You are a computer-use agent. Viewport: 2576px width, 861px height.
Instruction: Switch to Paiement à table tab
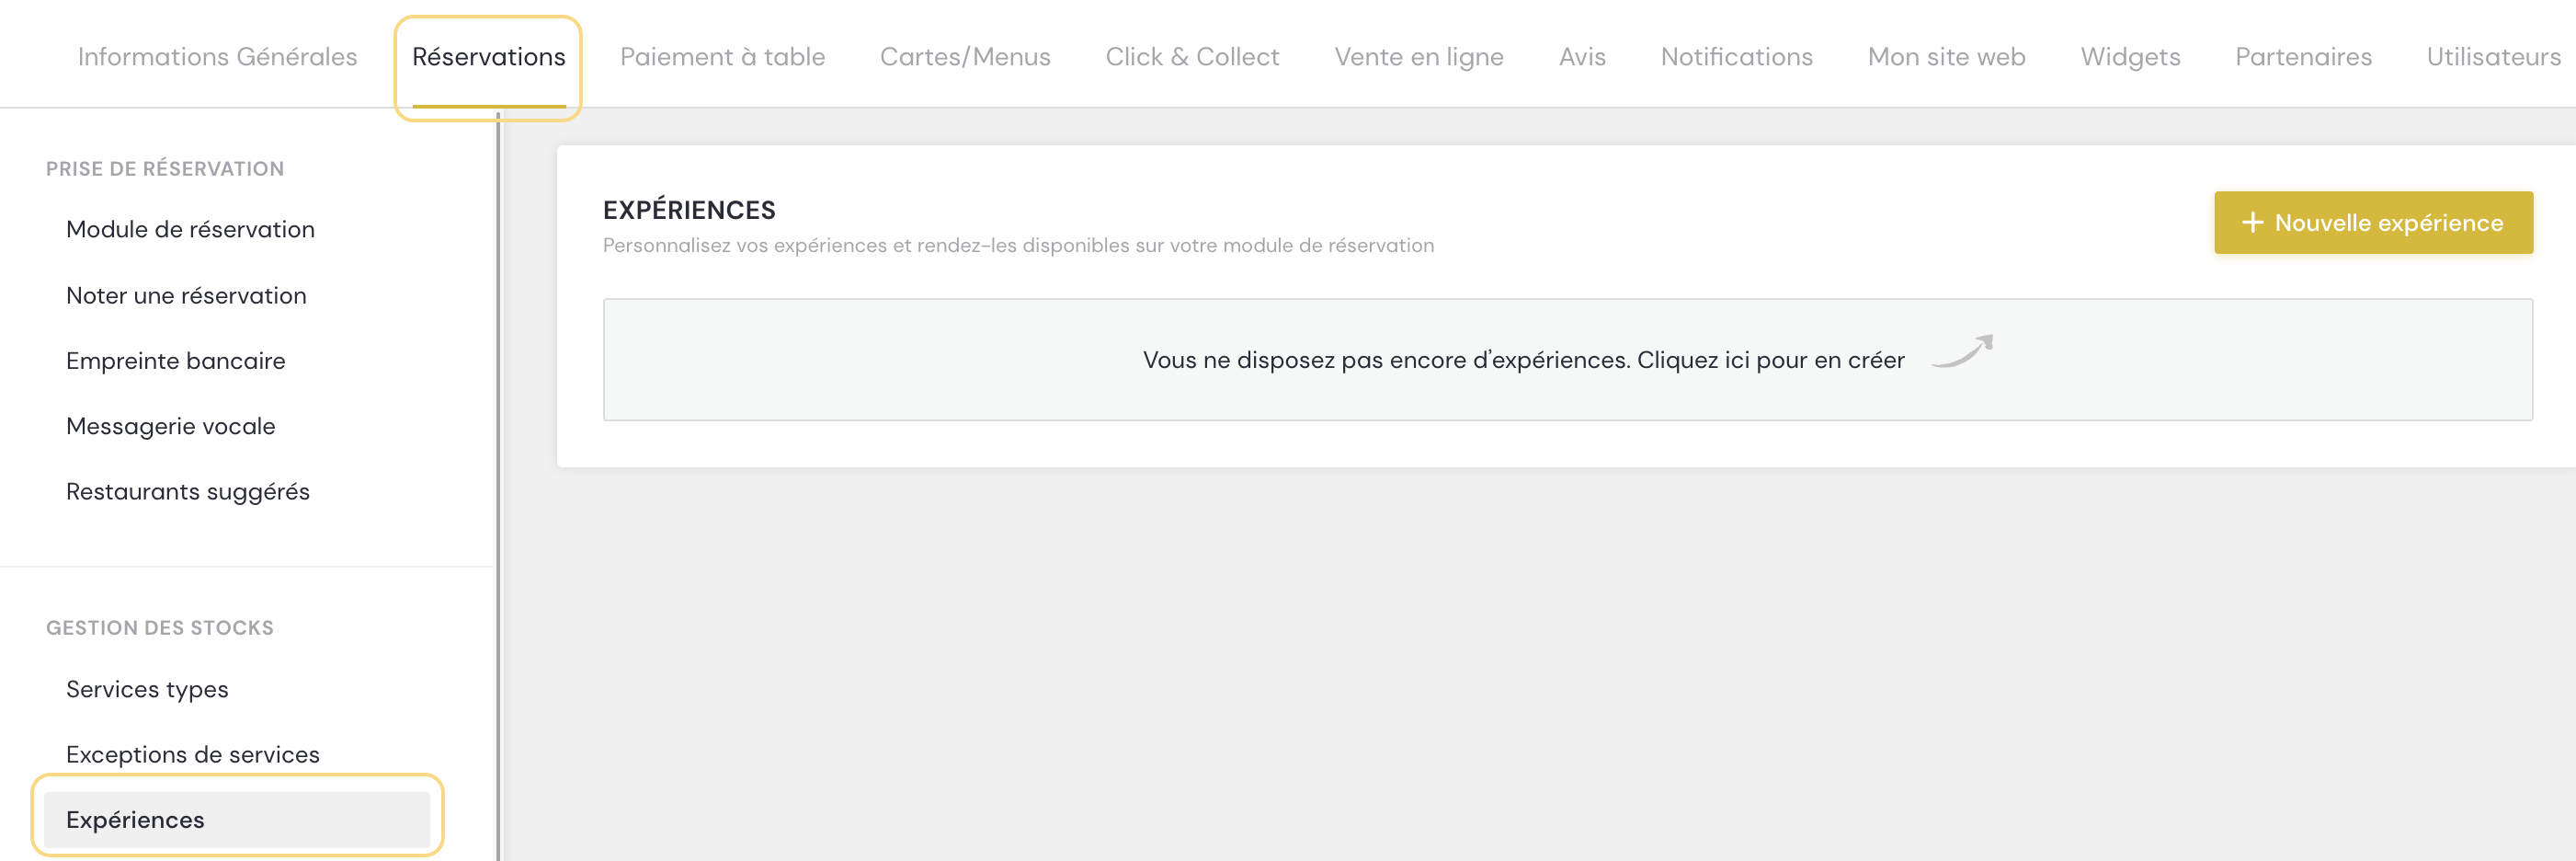click(722, 57)
